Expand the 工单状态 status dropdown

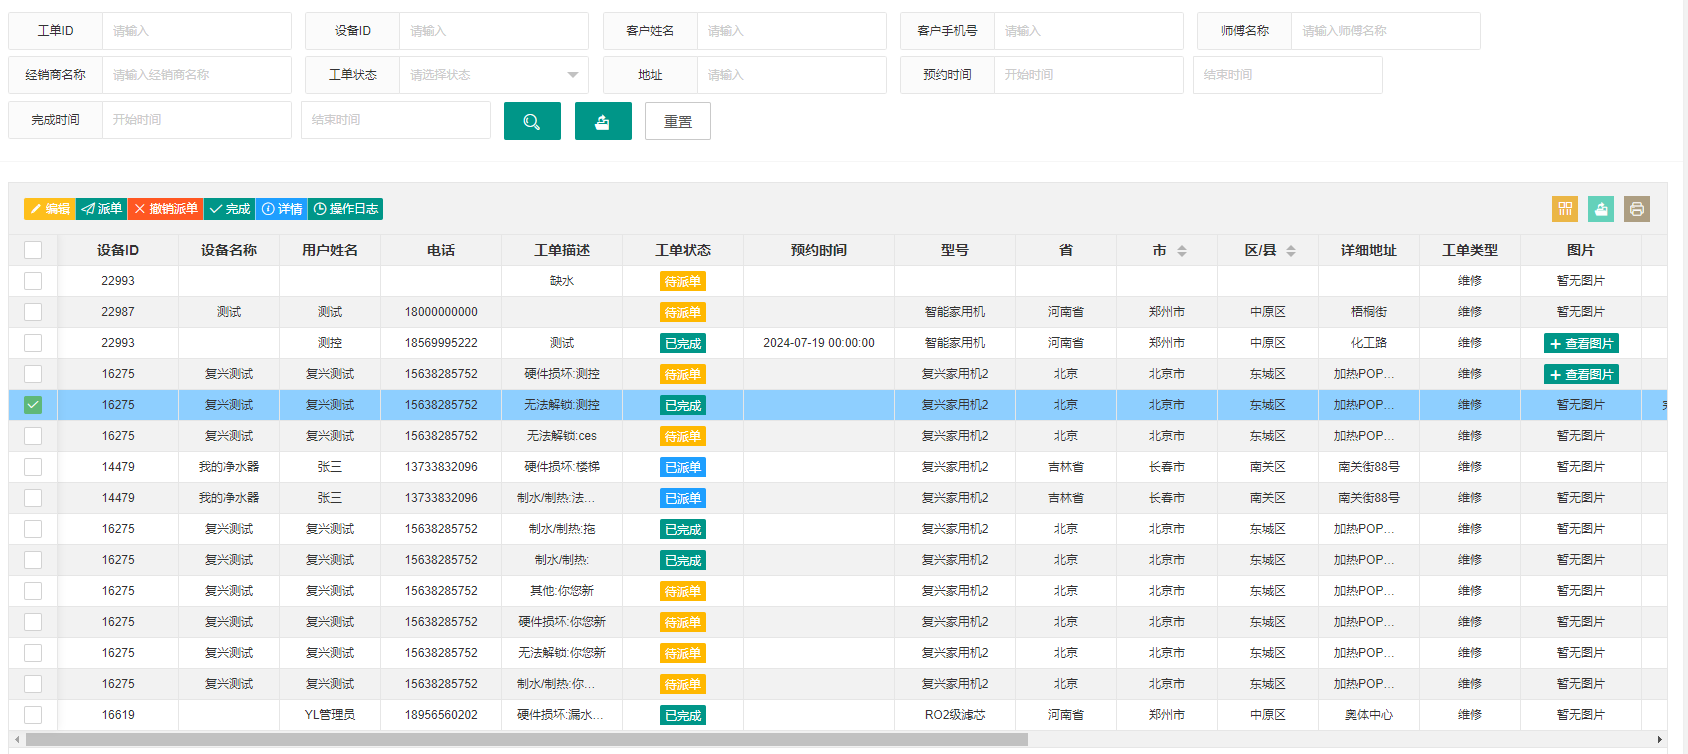493,75
